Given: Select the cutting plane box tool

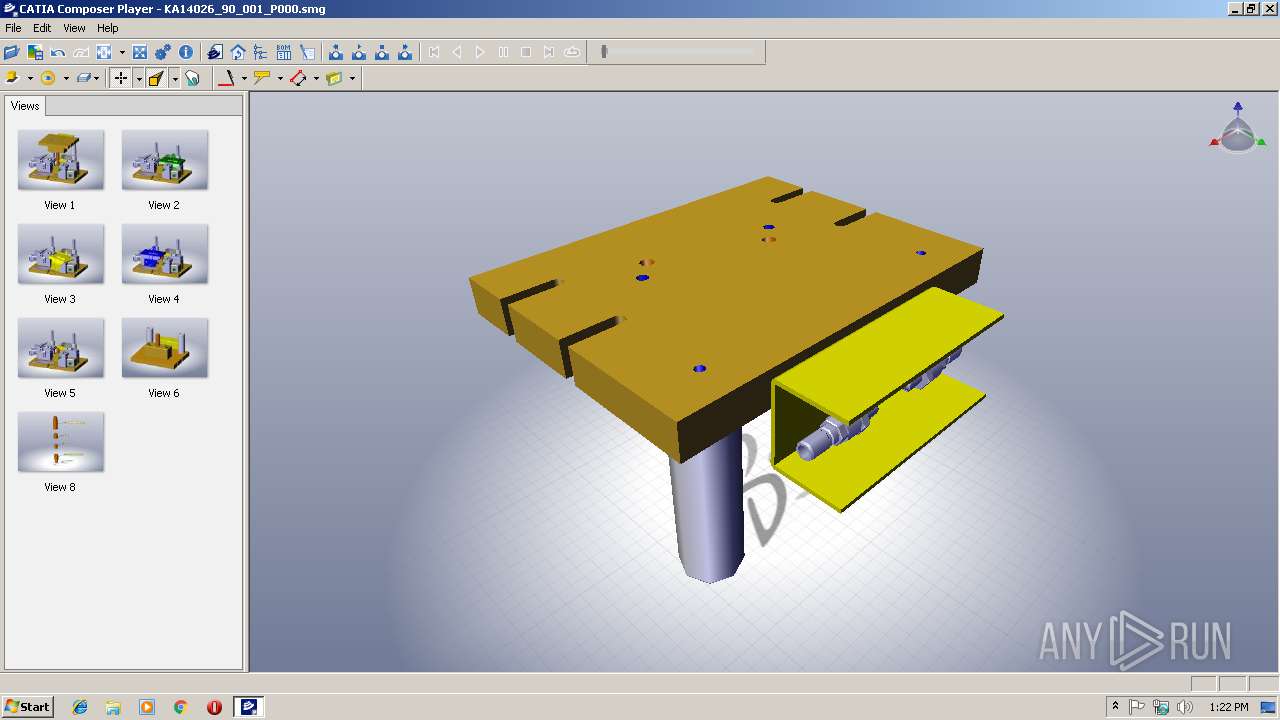Looking at the screenshot, I should pyautogui.click(x=334, y=78).
